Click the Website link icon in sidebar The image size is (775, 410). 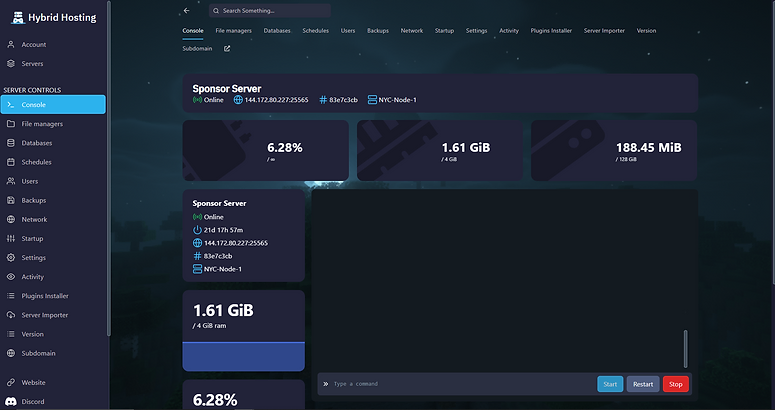click(x=11, y=382)
